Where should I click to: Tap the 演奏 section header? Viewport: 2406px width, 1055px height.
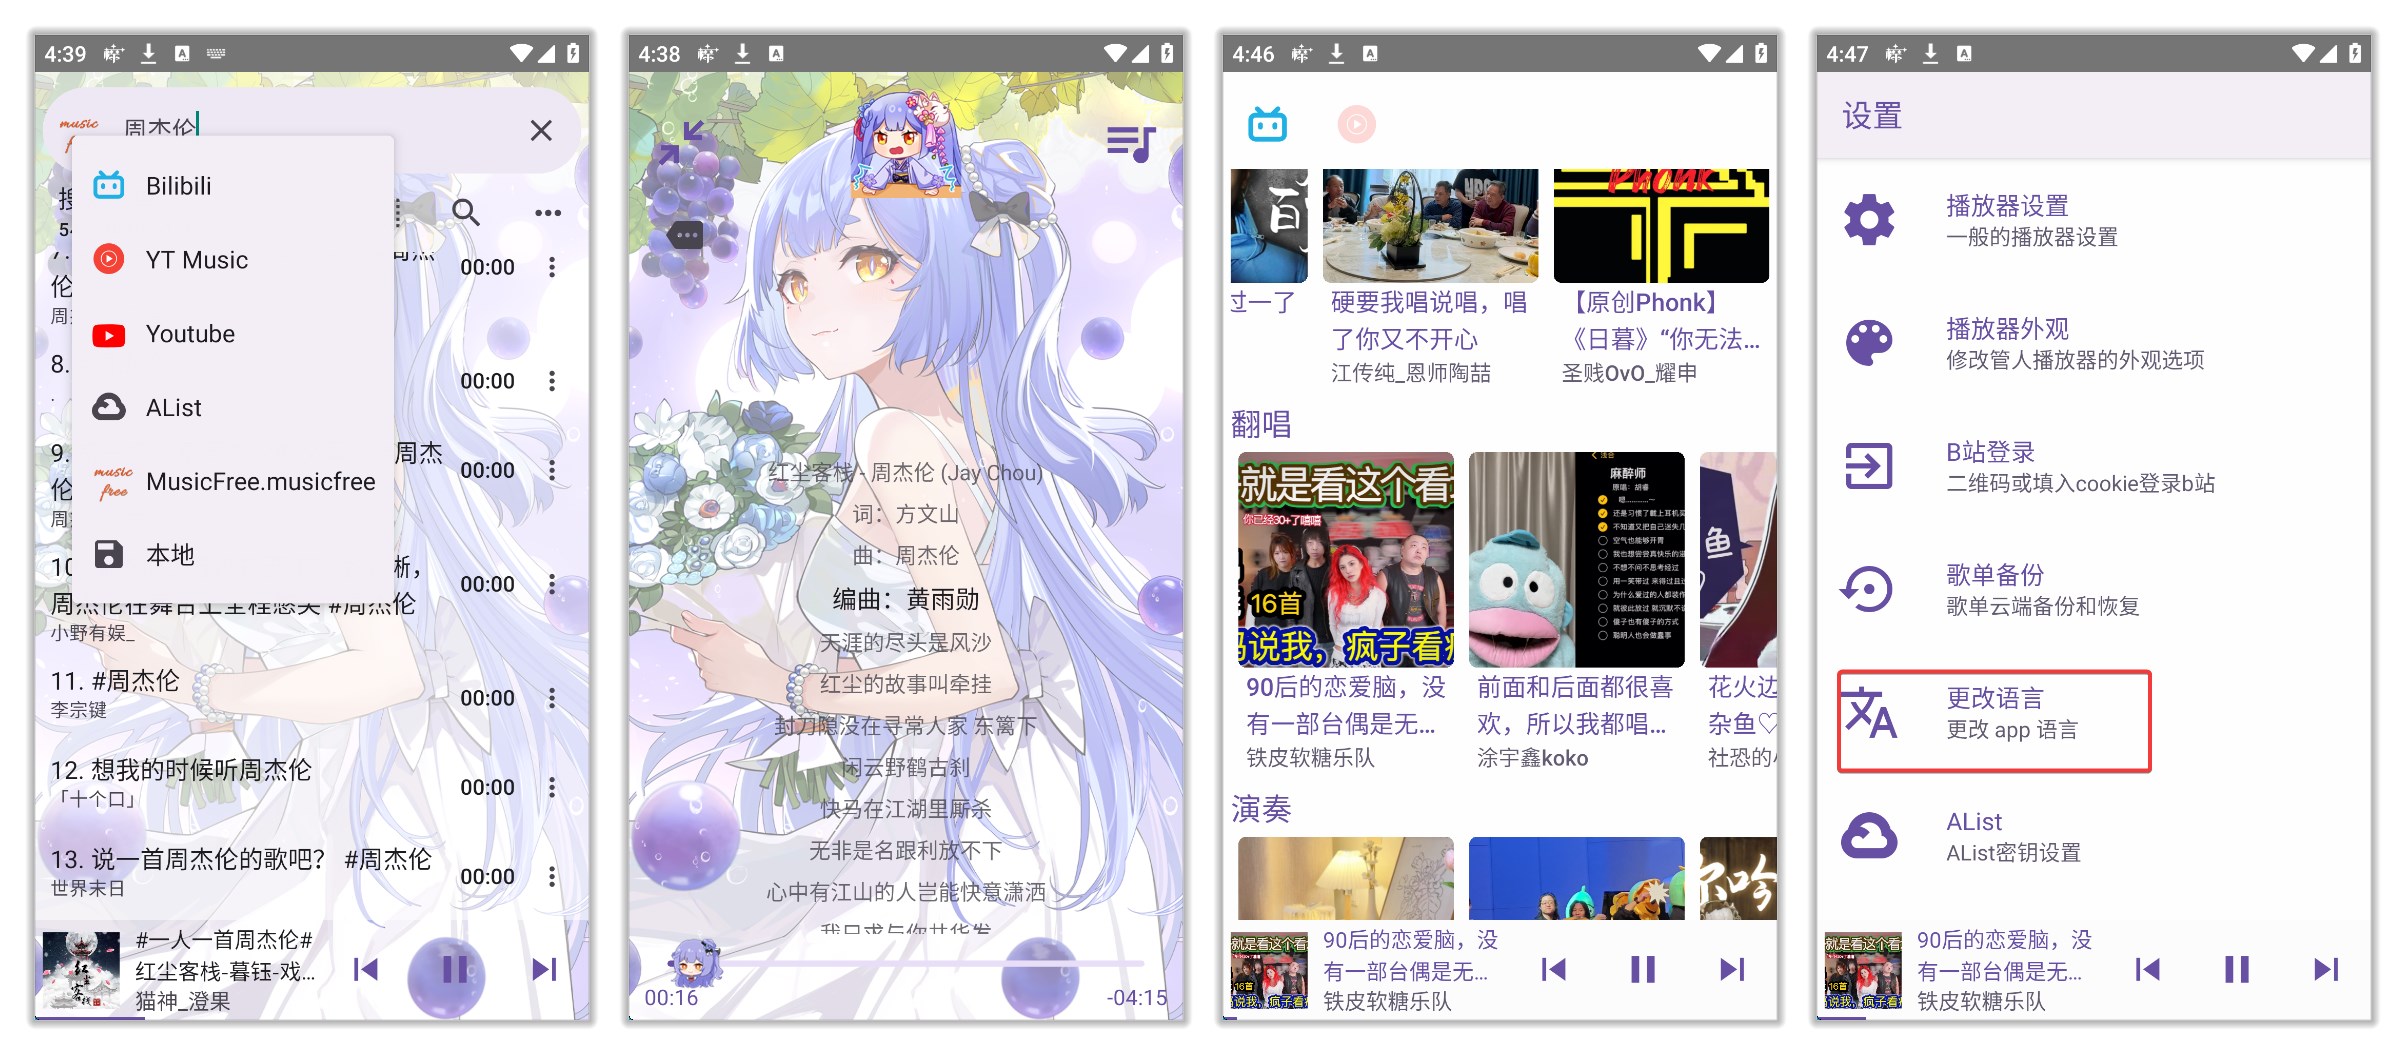1261,809
